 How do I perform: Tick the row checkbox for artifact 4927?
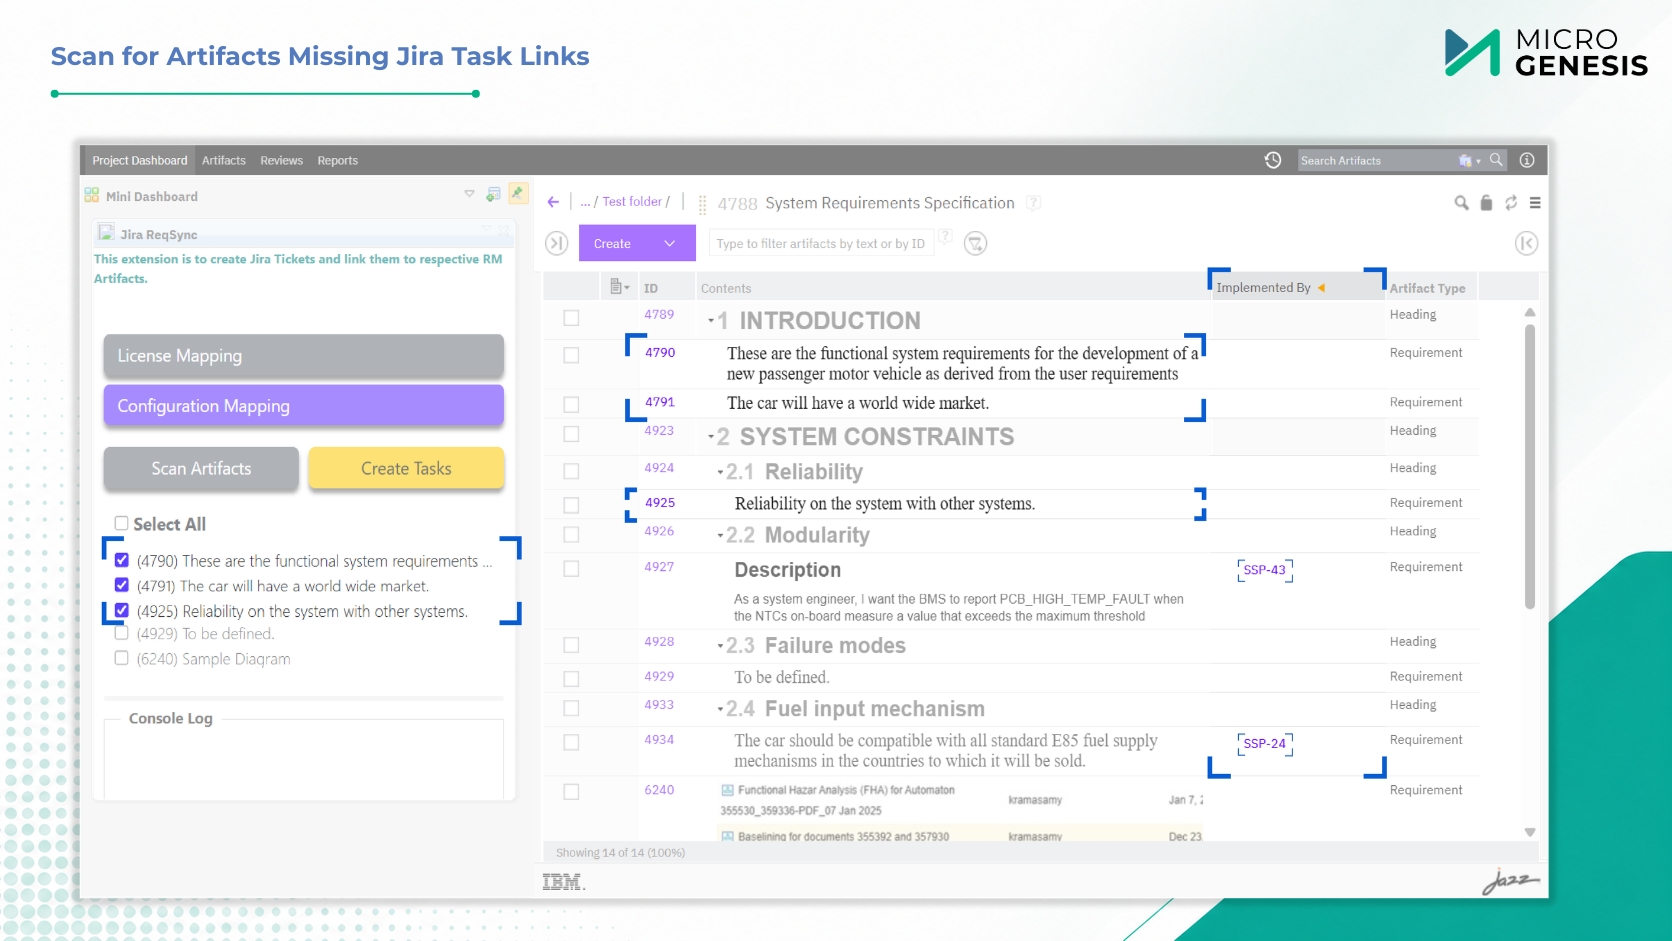click(x=571, y=569)
